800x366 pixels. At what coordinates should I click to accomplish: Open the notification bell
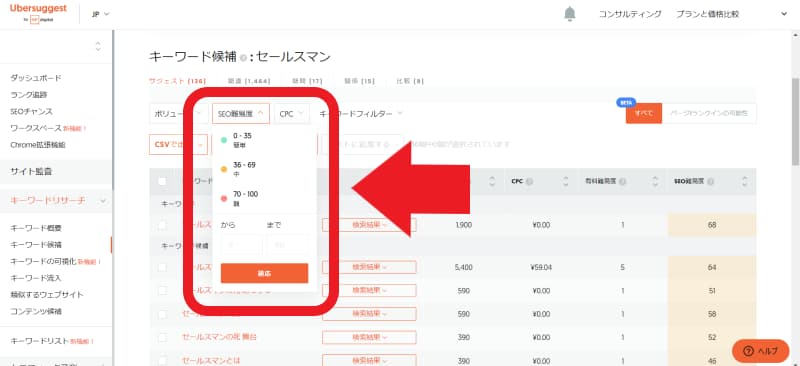click(569, 14)
